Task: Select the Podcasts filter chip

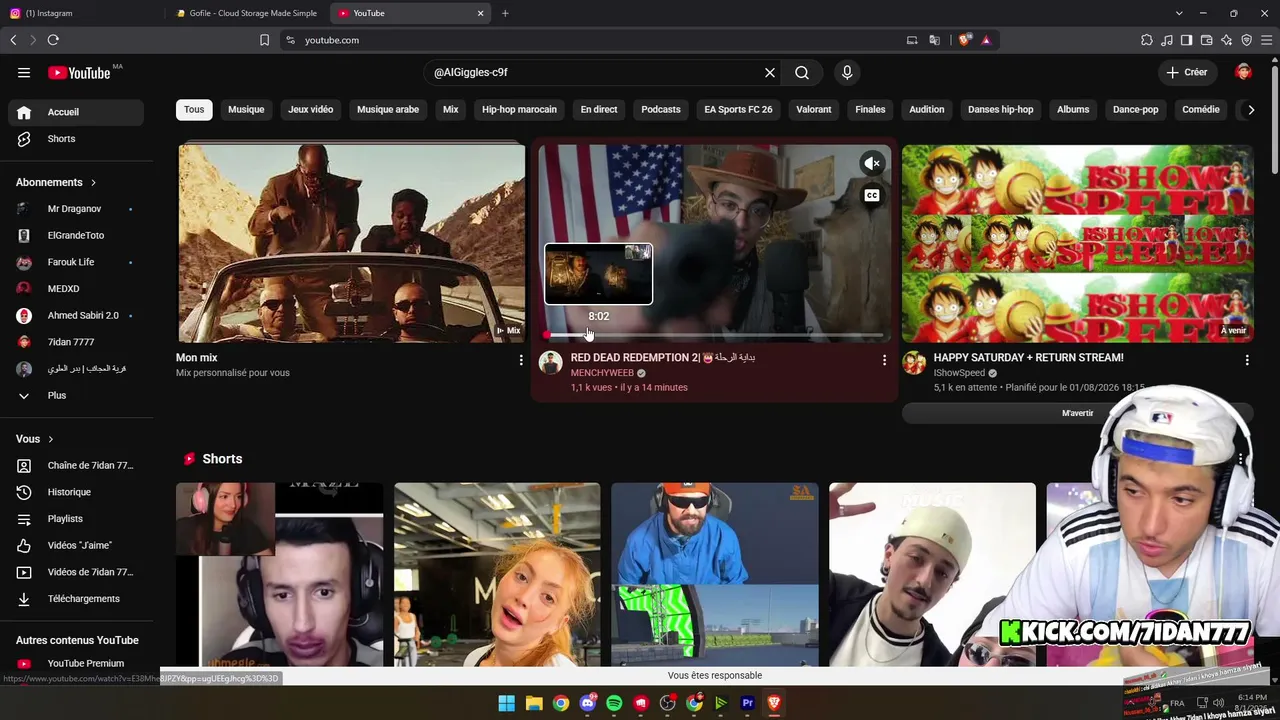Action: tap(661, 109)
